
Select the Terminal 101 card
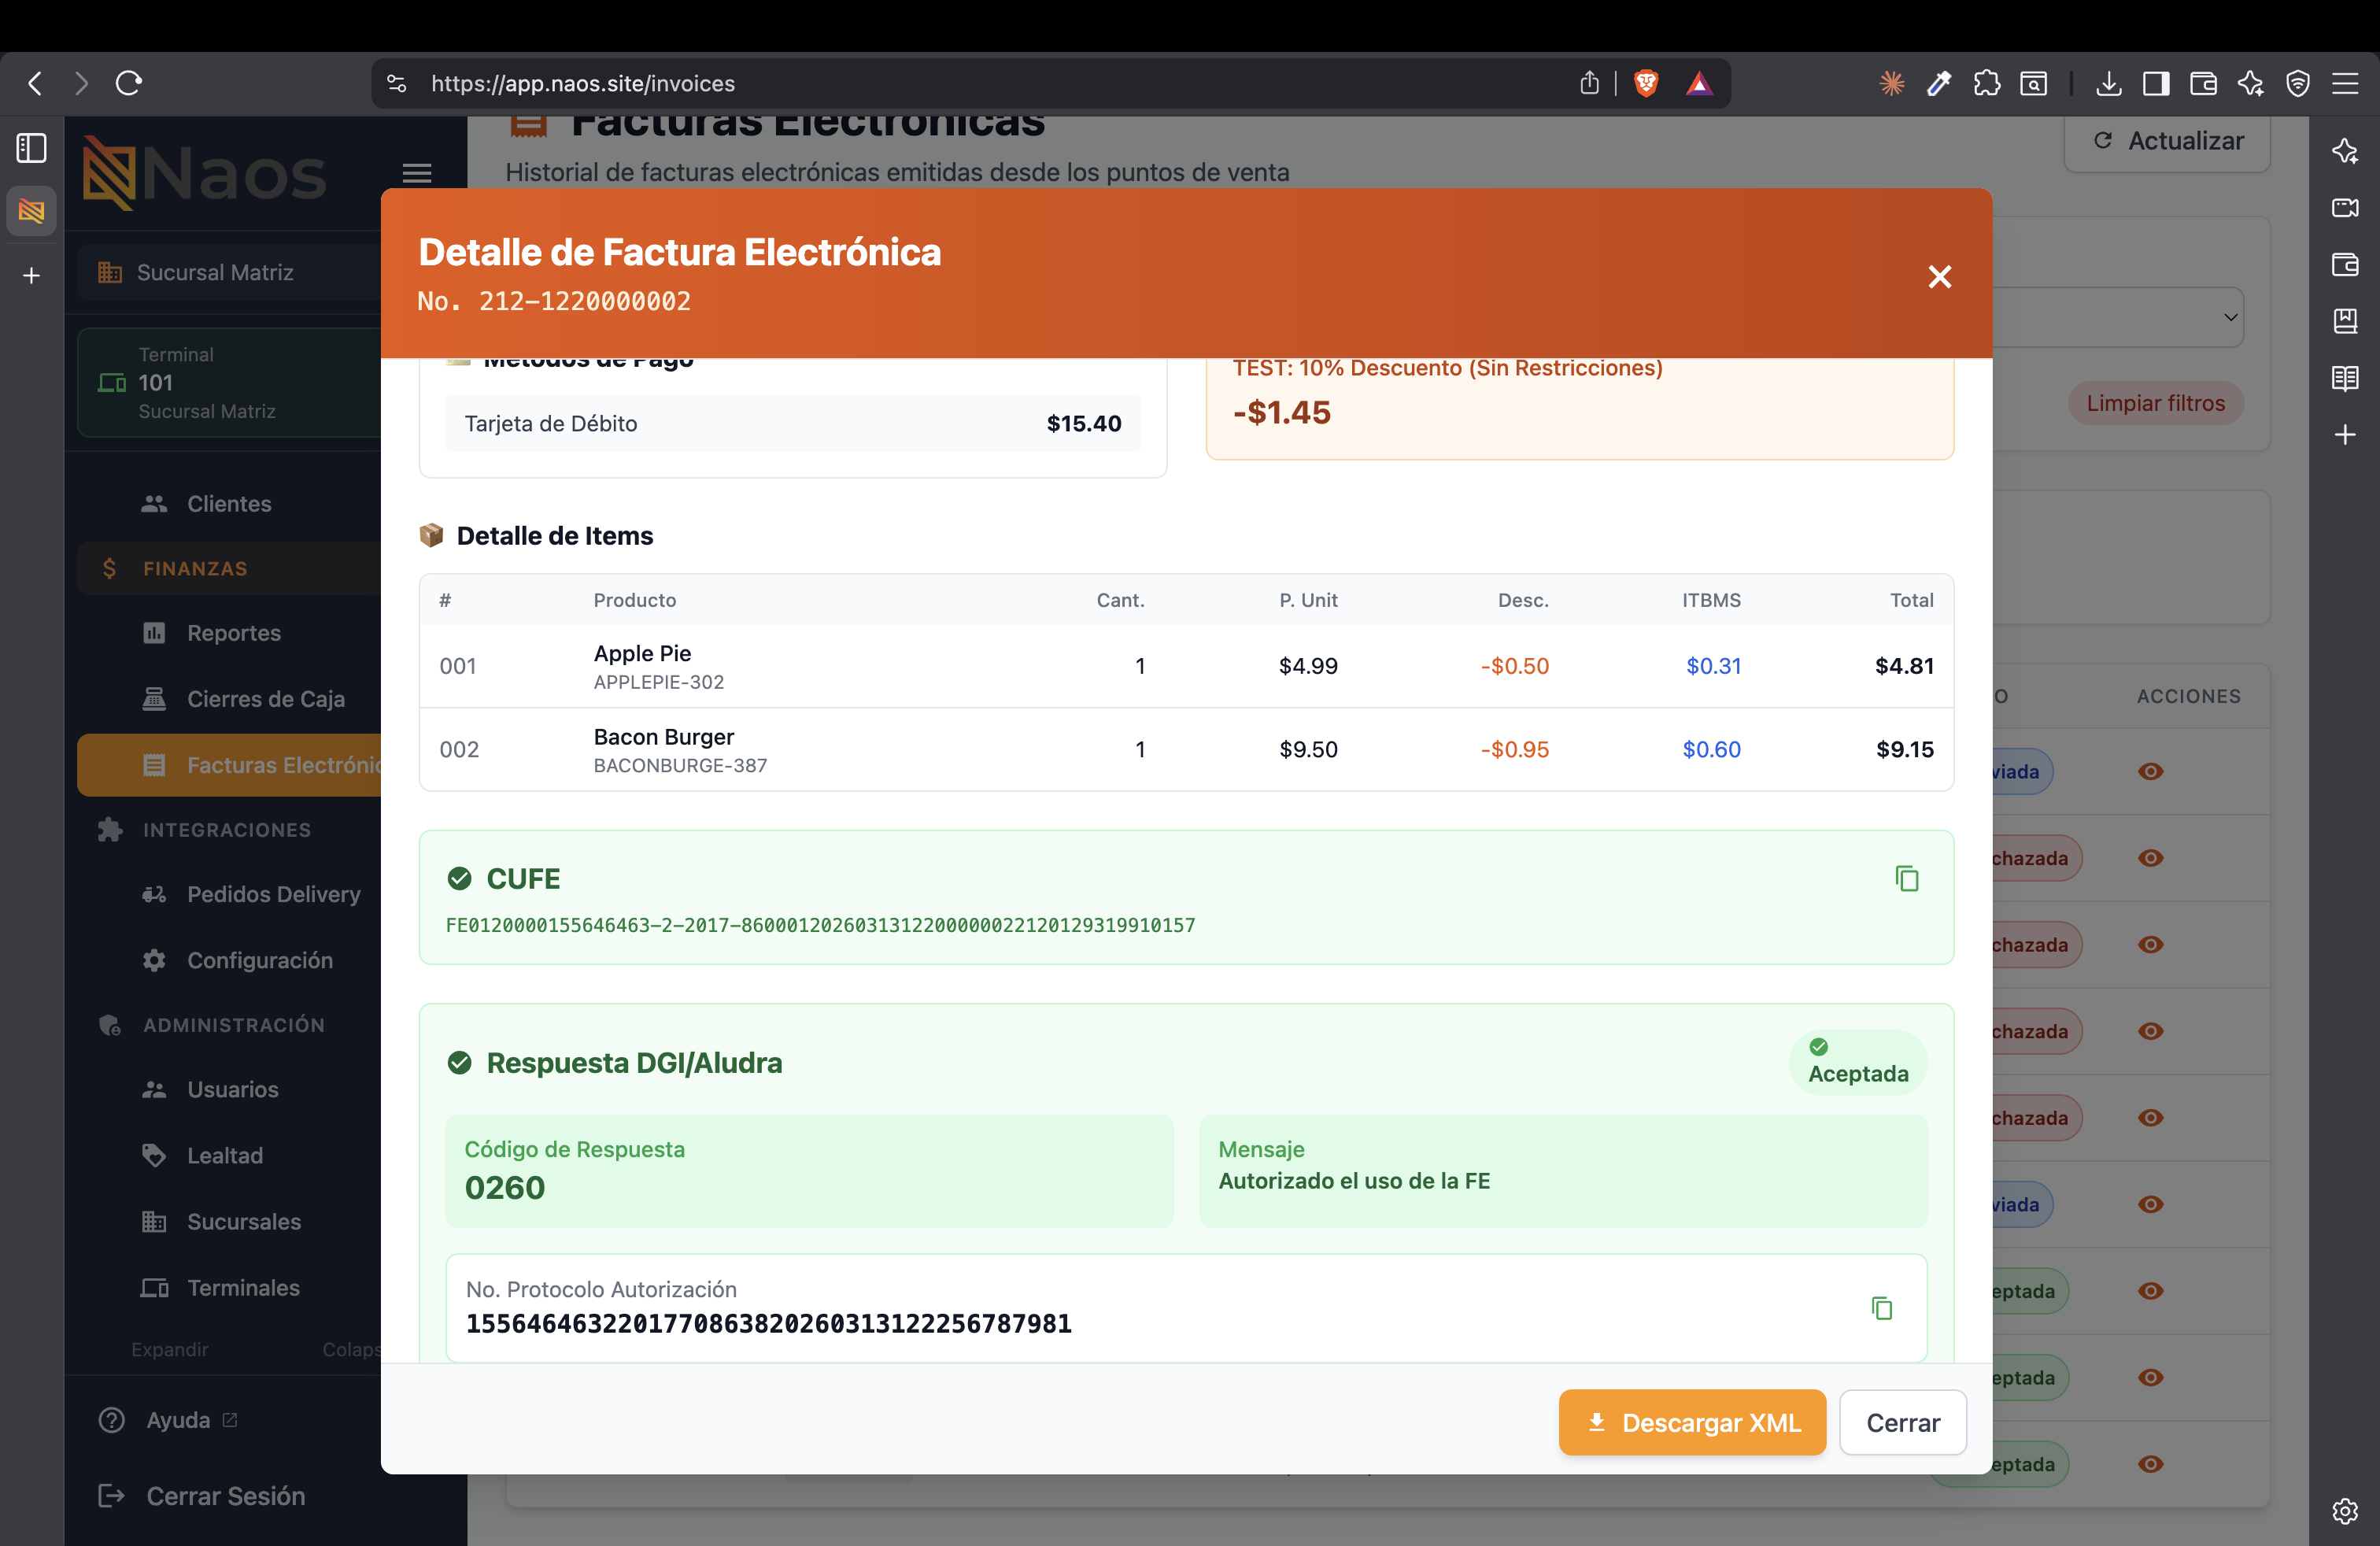tap(229, 383)
